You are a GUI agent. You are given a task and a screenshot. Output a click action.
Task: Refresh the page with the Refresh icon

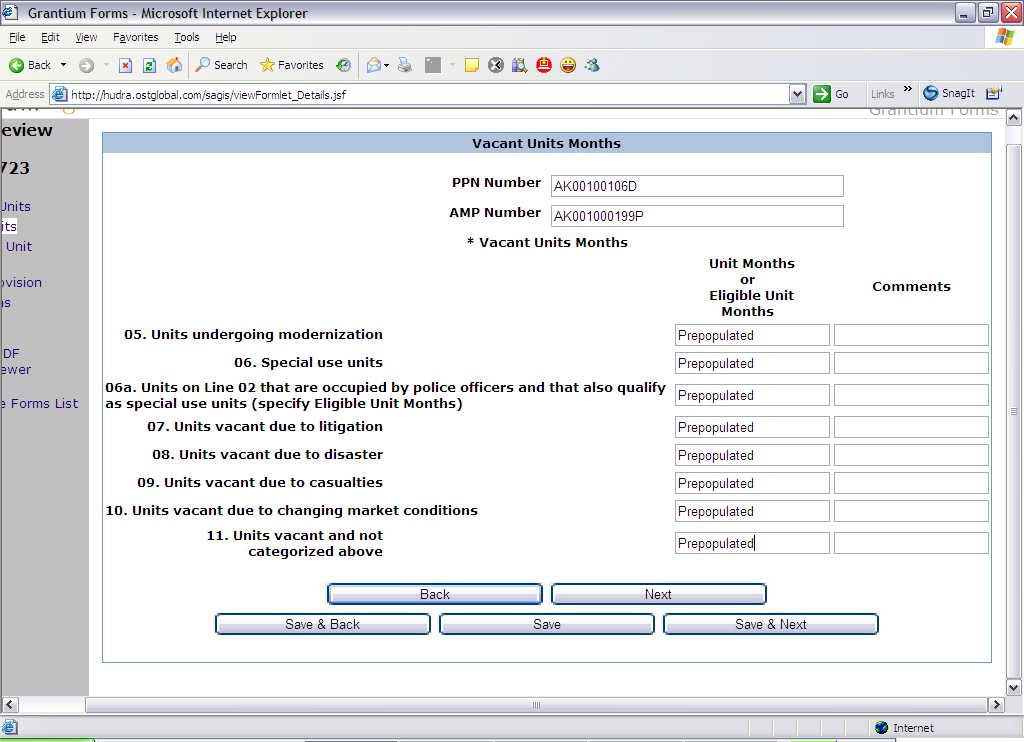[x=149, y=65]
